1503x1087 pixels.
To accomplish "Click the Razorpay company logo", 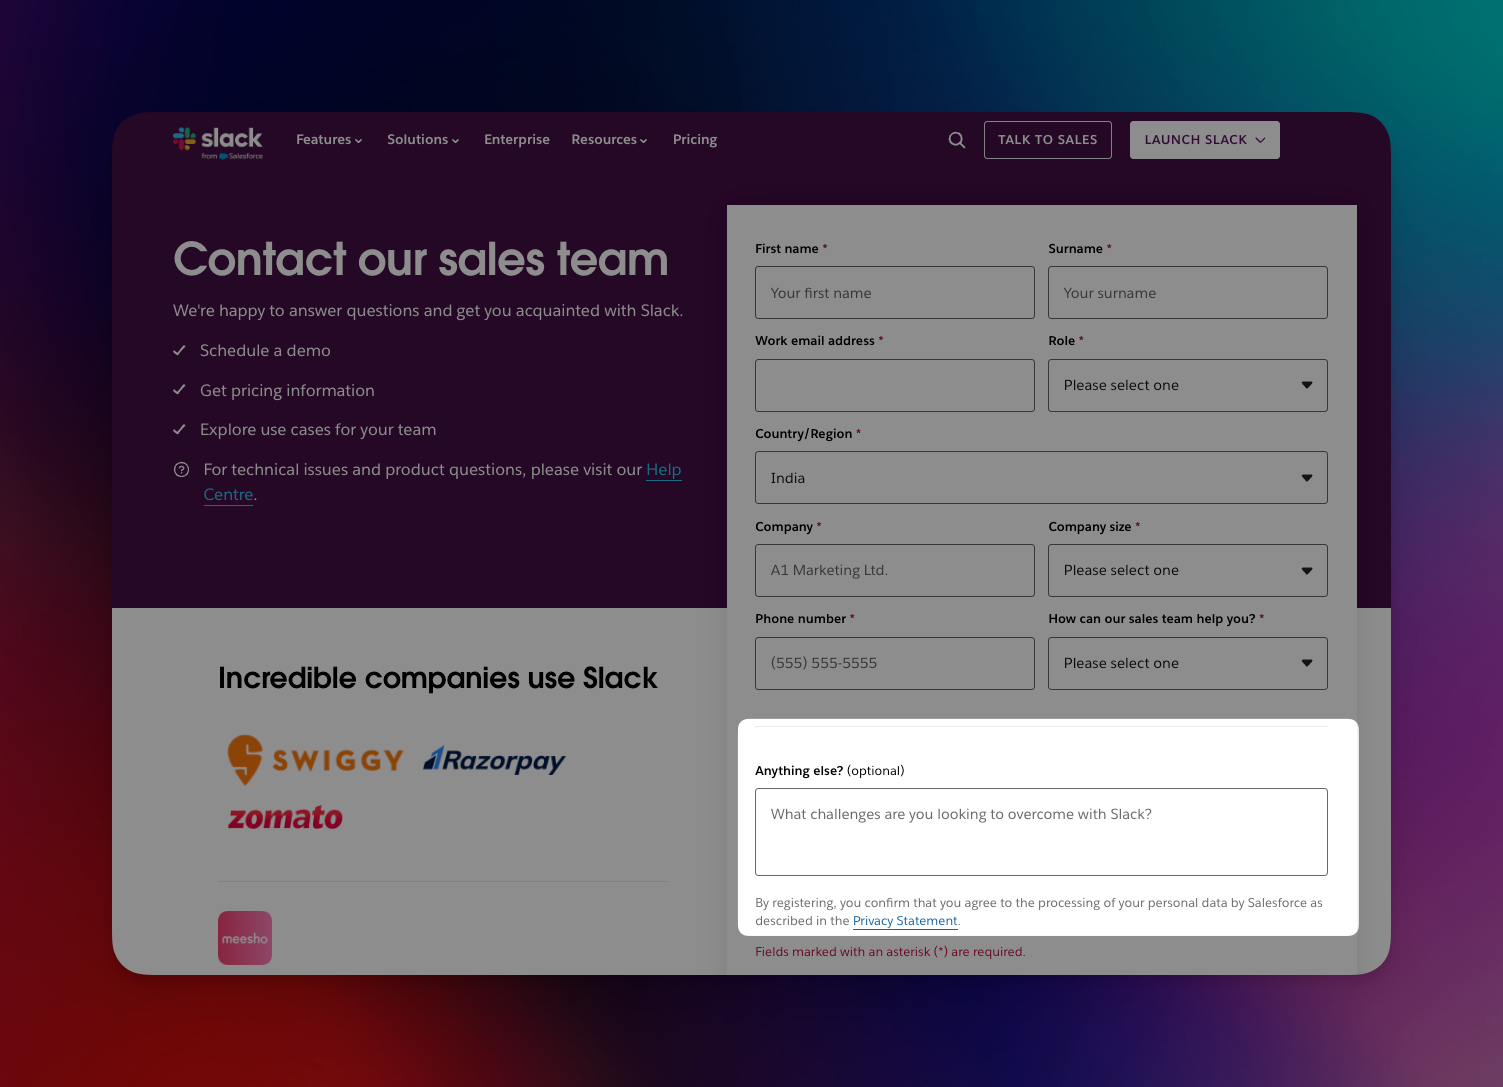I will coord(494,761).
